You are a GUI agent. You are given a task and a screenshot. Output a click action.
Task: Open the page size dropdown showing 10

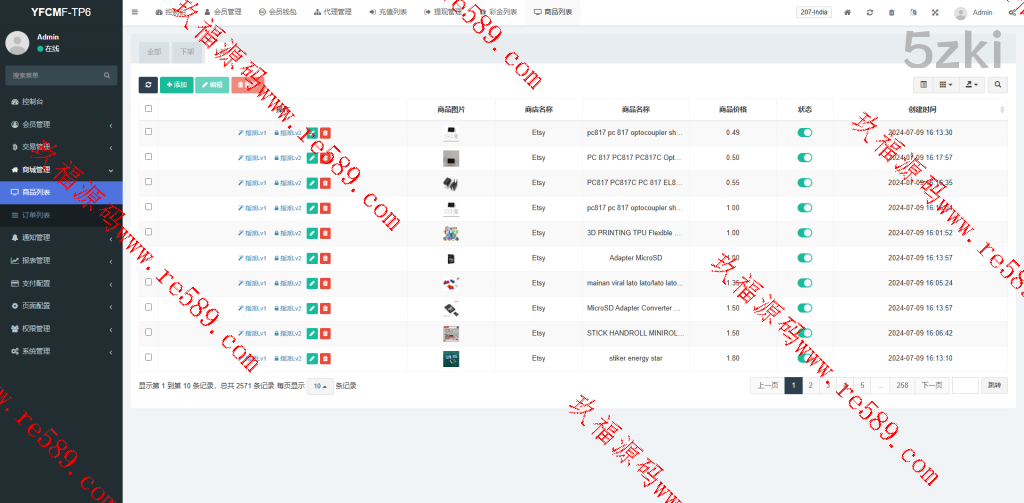click(x=320, y=386)
